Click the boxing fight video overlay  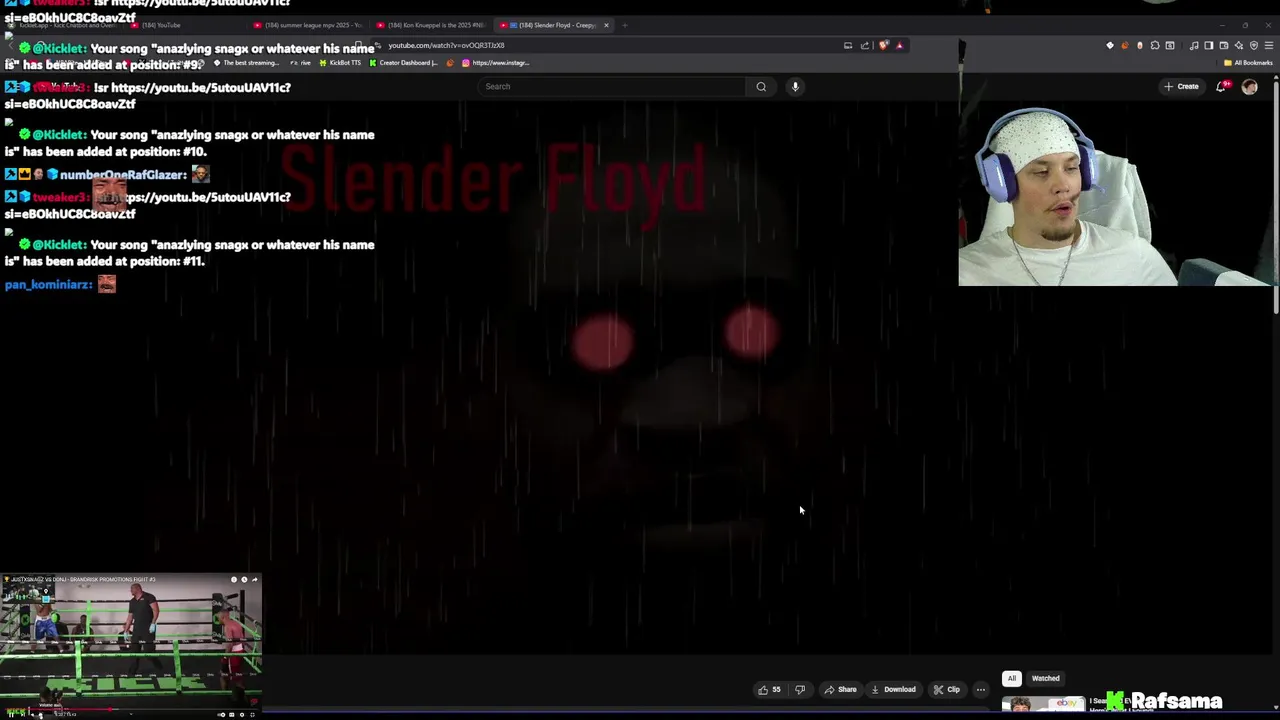[131, 646]
